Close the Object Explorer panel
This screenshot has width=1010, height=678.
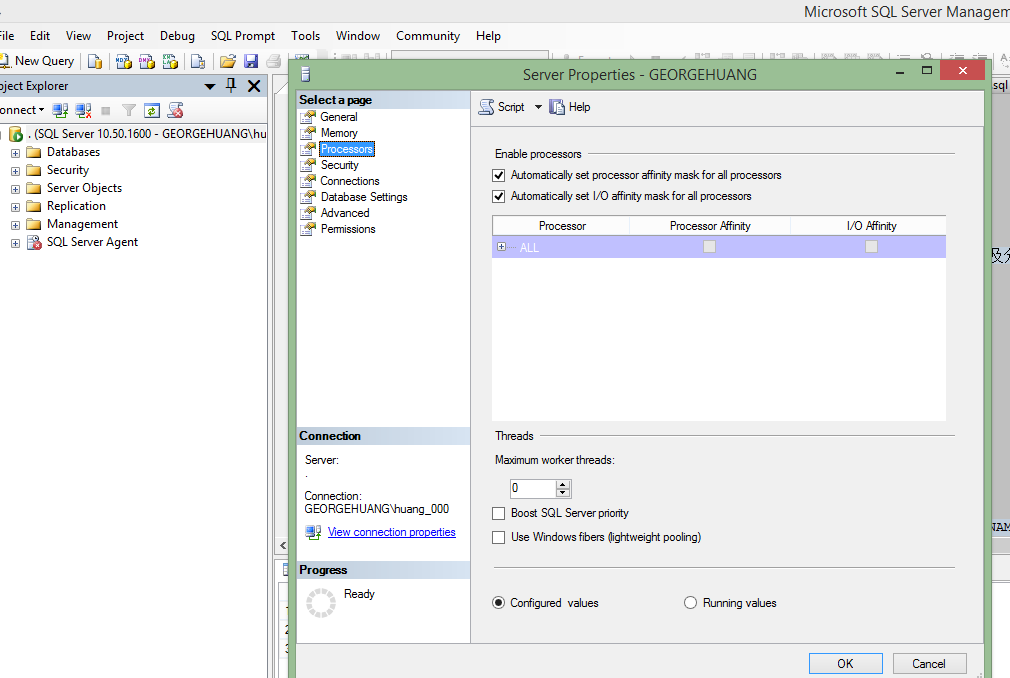click(254, 86)
